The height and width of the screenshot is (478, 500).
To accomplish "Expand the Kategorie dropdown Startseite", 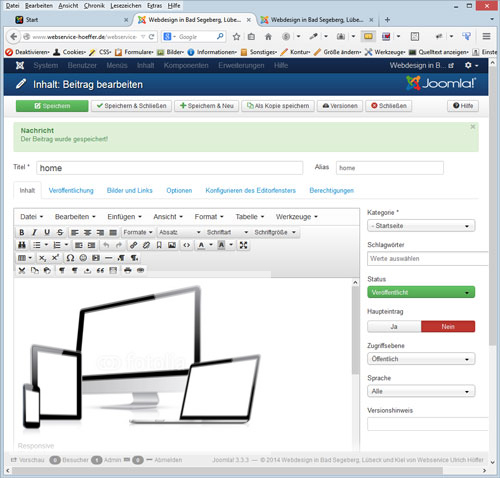I will (421, 226).
